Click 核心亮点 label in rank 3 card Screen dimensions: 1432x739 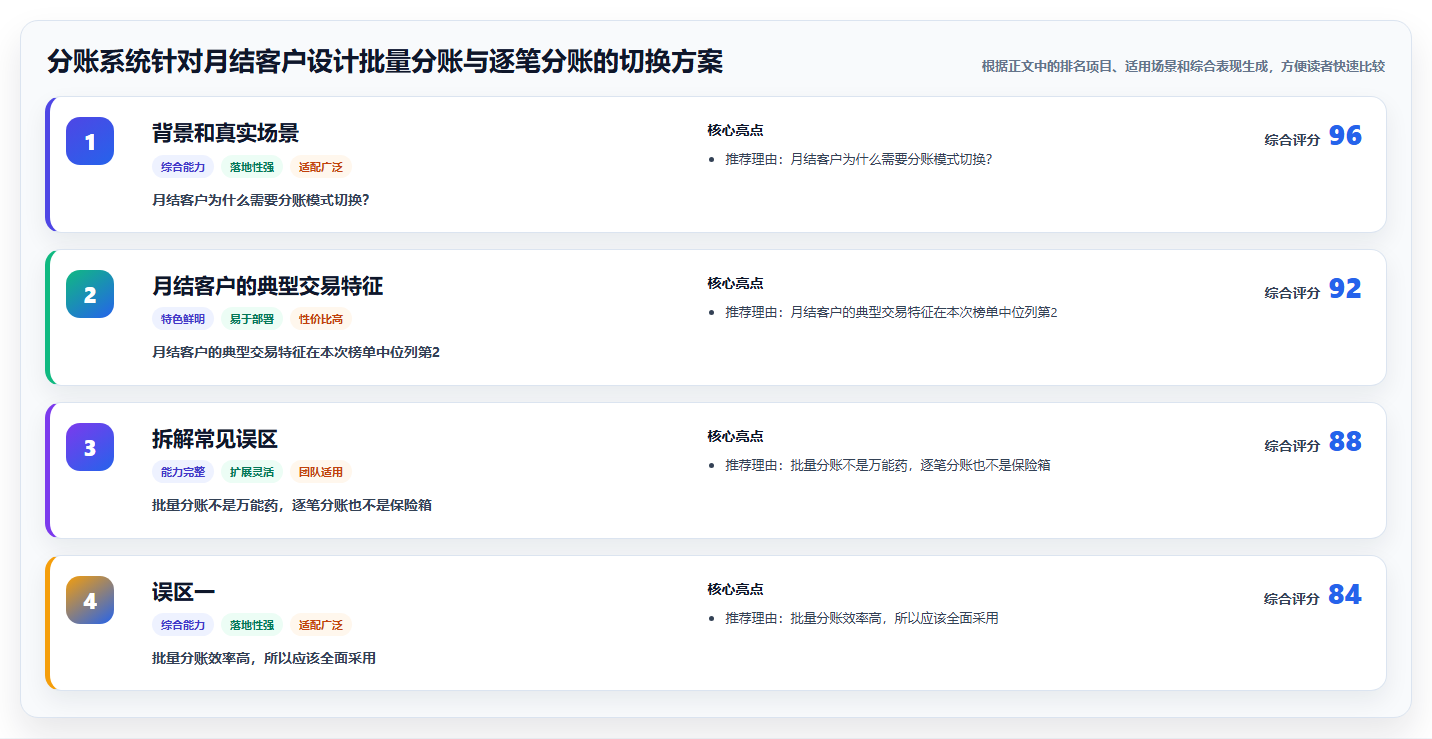click(x=735, y=436)
